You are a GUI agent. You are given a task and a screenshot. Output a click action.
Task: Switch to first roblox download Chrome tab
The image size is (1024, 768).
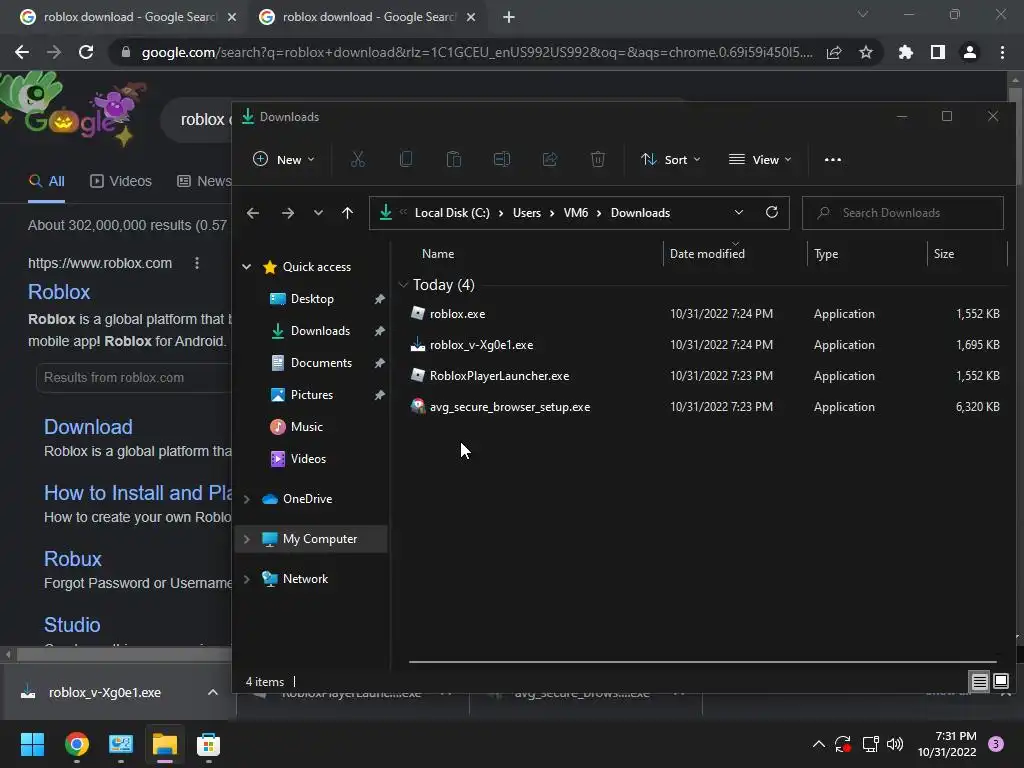click(128, 17)
